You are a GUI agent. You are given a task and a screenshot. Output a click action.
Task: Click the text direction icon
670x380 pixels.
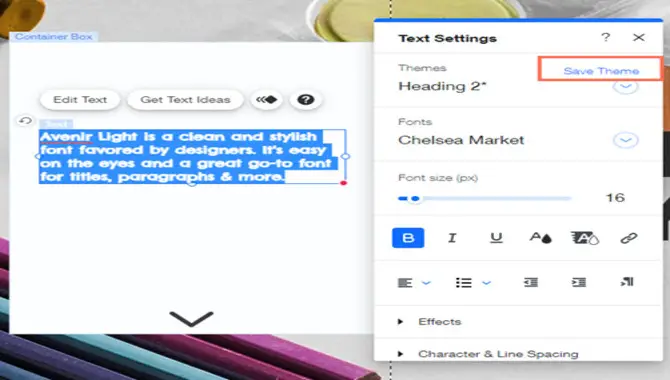coord(627,282)
